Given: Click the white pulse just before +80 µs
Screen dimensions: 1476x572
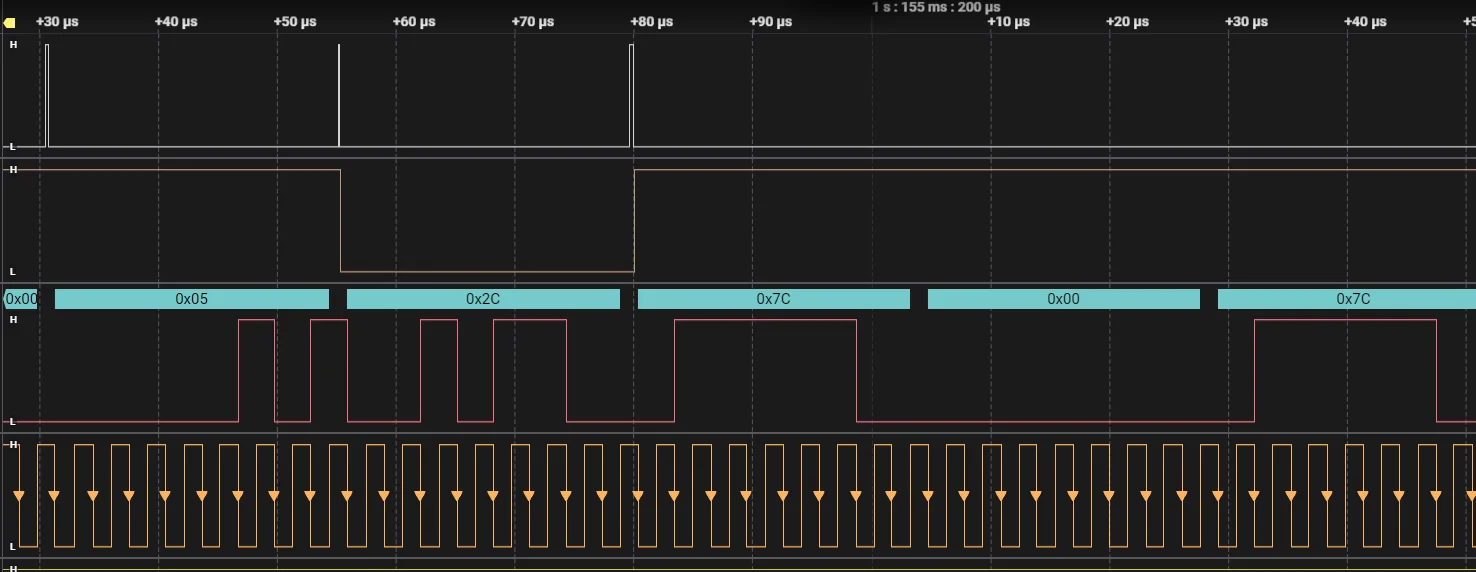Looking at the screenshot, I should pyautogui.click(x=631, y=95).
